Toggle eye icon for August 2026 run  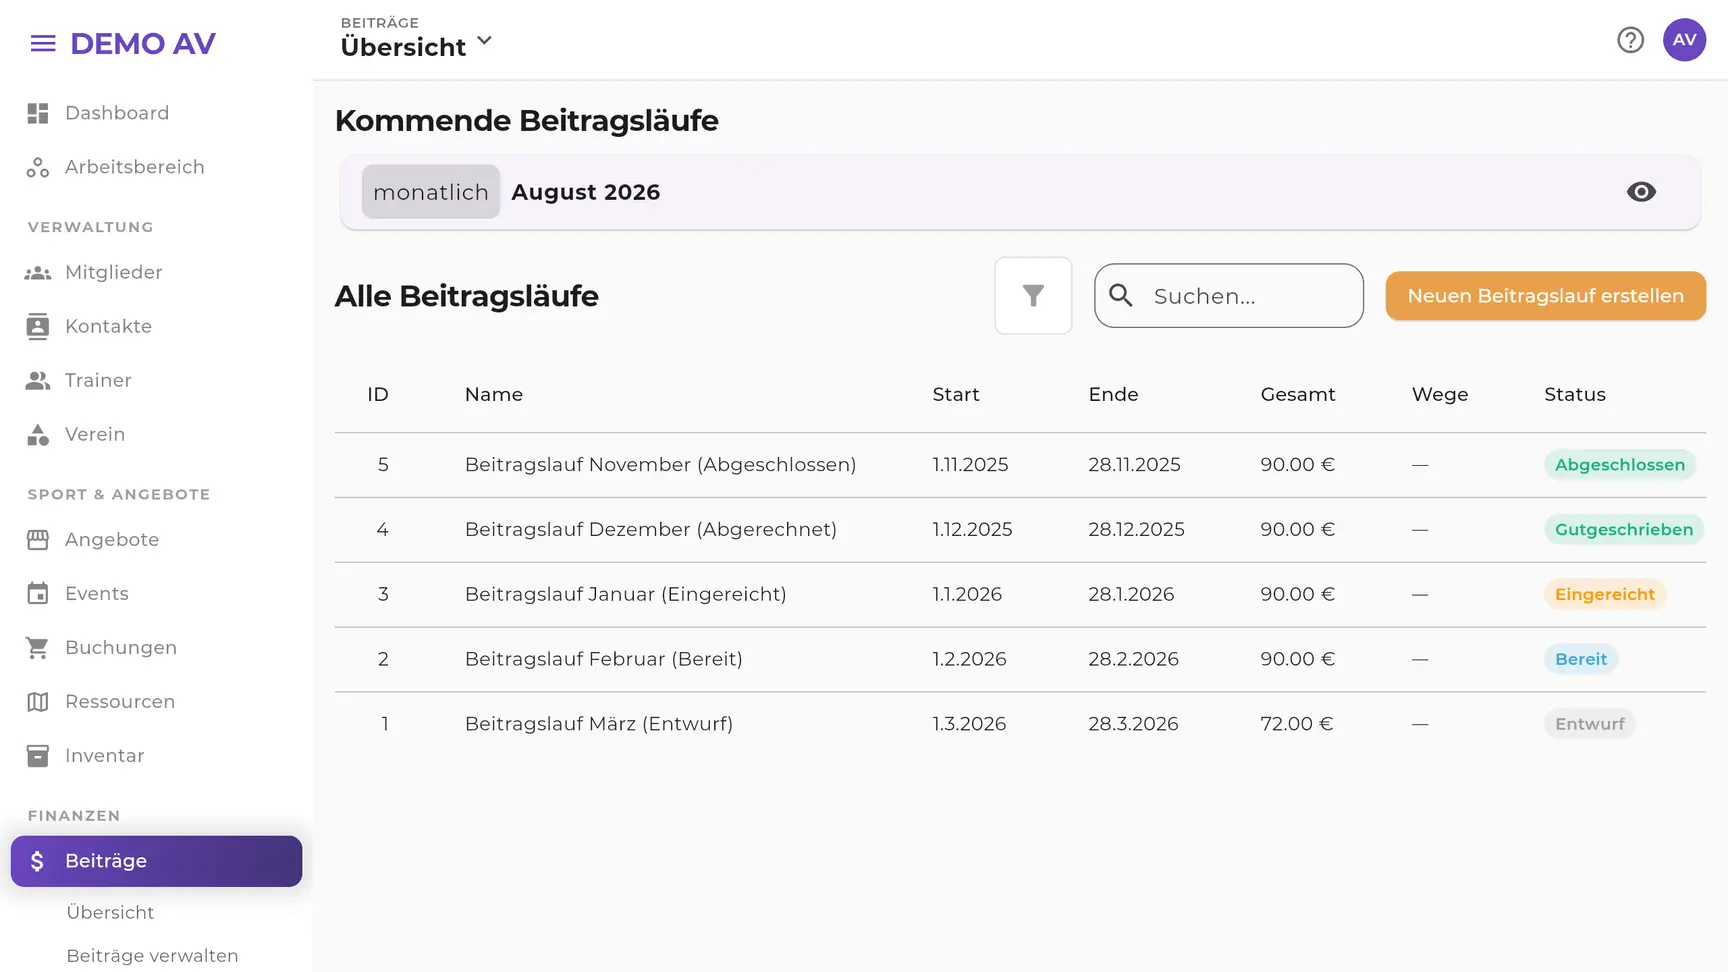[x=1641, y=192]
